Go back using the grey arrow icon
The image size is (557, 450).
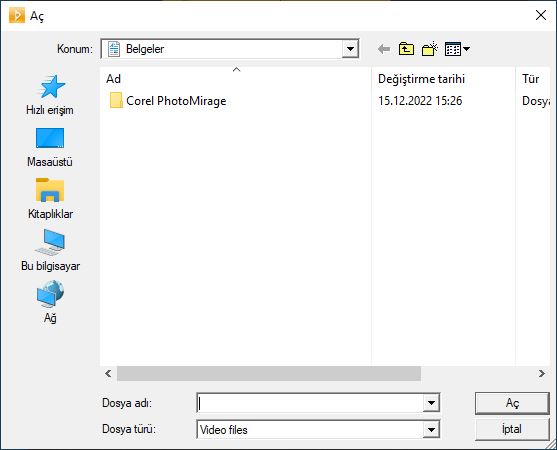point(384,49)
